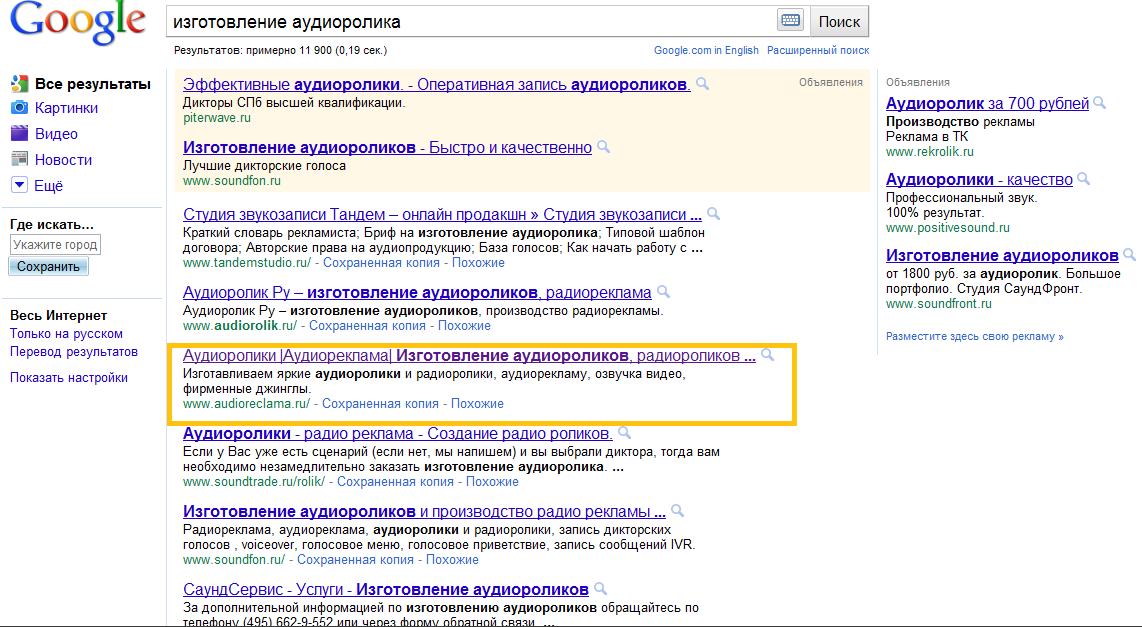1142x627 pixels.
Task: Click the film icon beside Видео
Action: 20,133
